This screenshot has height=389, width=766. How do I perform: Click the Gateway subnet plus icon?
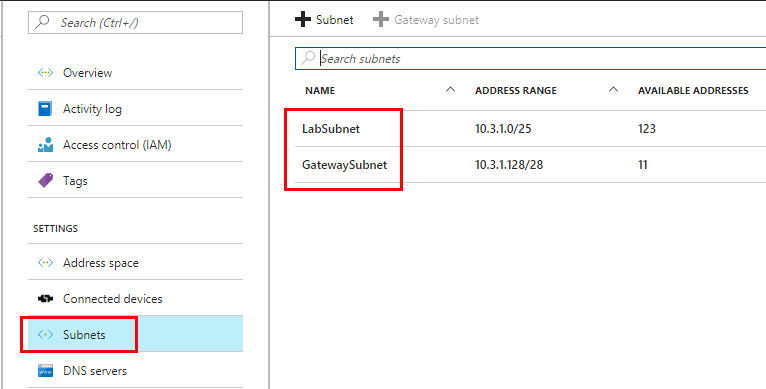pos(381,20)
